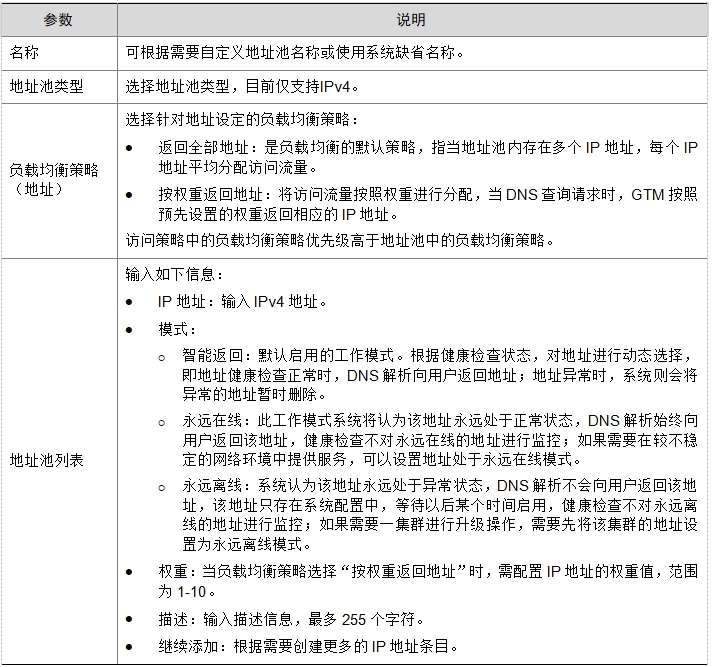The height and width of the screenshot is (667, 712).
Task: Select the 地址池列表 parameter cell
Action: (59, 461)
